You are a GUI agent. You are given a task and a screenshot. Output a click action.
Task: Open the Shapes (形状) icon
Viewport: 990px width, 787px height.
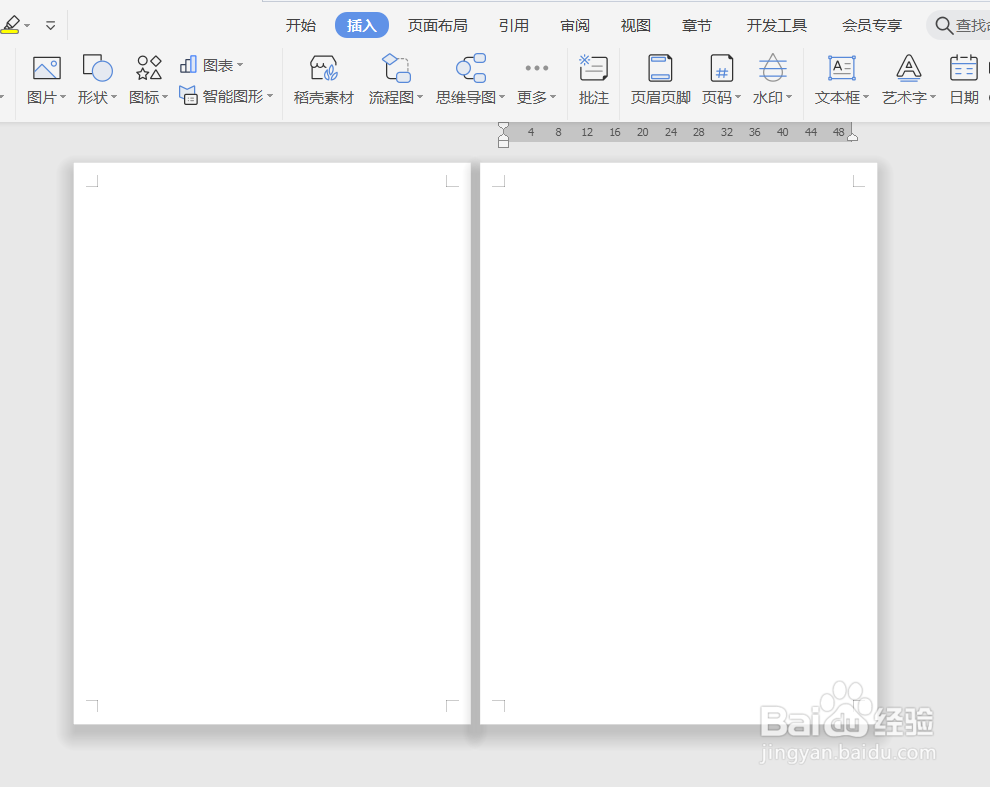pyautogui.click(x=97, y=68)
